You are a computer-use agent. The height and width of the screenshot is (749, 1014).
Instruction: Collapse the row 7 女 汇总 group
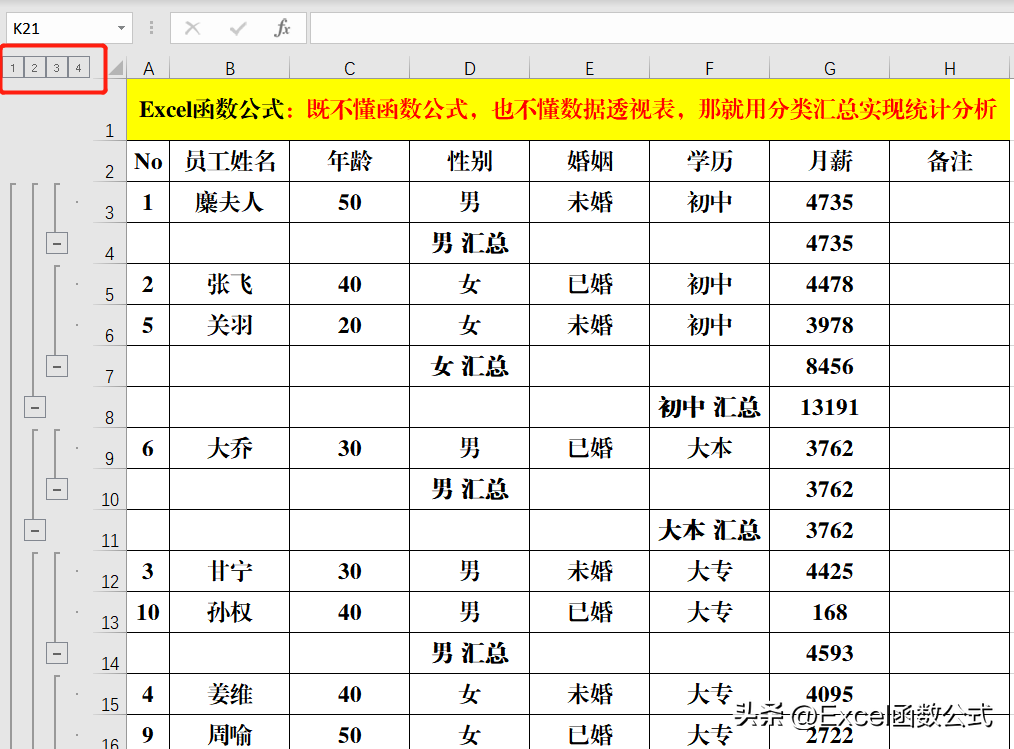(x=57, y=367)
